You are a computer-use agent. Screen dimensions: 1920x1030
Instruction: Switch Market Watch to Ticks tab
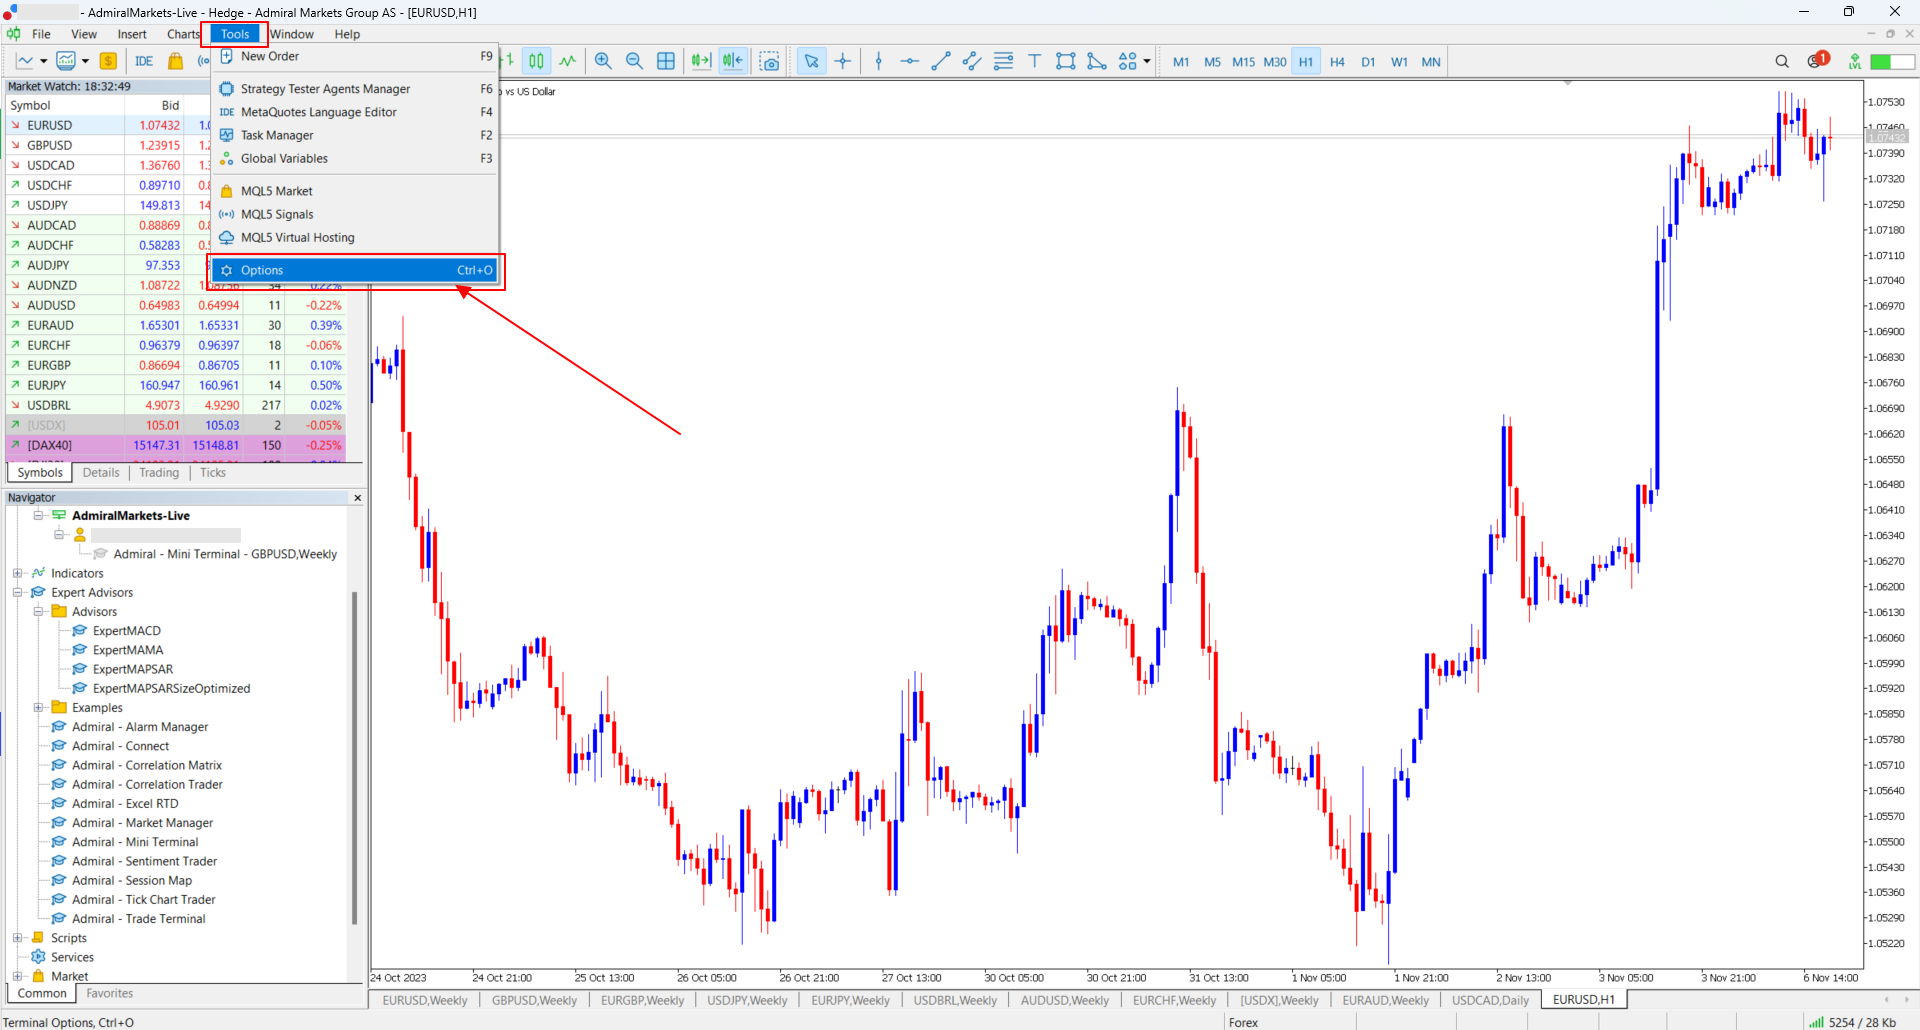(x=213, y=473)
